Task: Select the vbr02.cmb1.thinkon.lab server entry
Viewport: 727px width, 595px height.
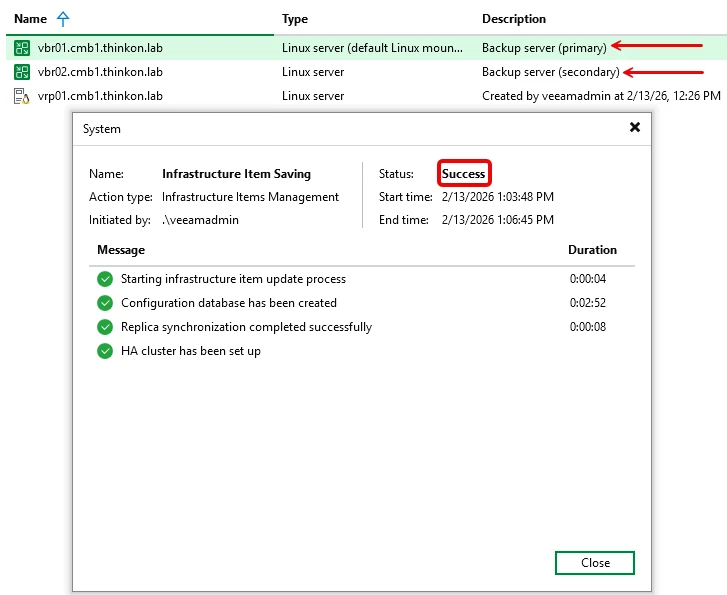Action: point(100,72)
